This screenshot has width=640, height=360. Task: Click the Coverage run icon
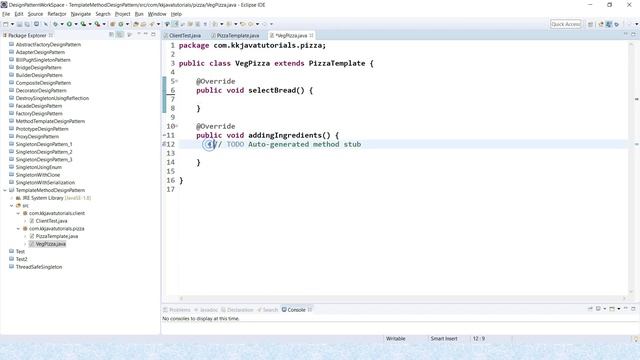[83, 24]
